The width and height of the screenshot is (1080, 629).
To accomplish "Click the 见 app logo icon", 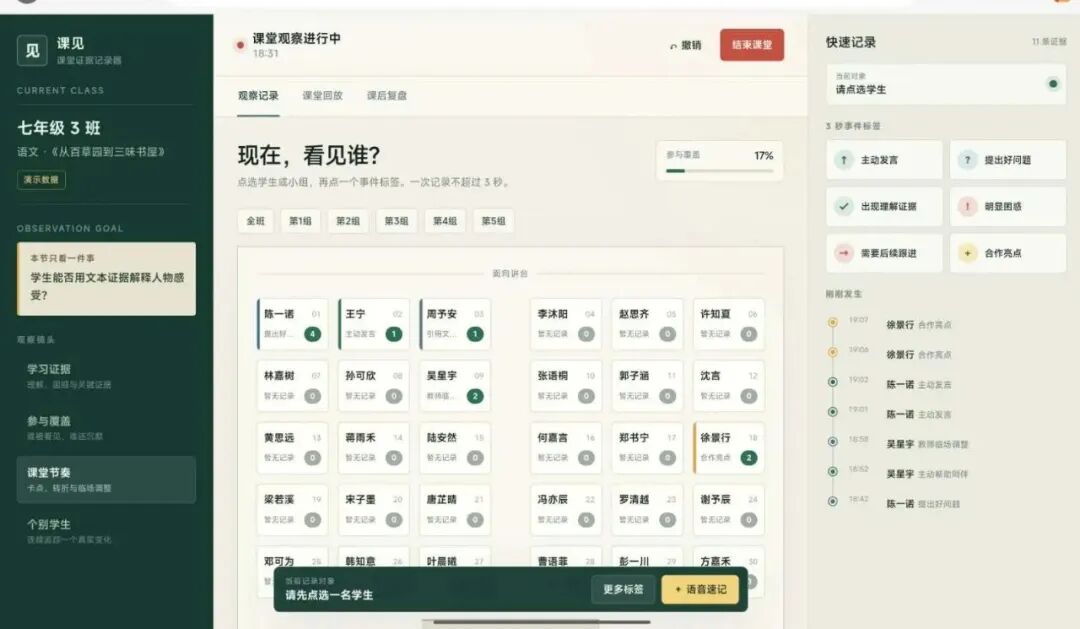I will pyautogui.click(x=32, y=50).
